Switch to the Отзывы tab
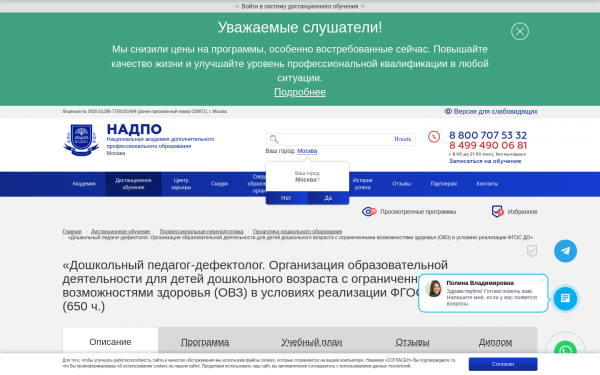 (412, 342)
